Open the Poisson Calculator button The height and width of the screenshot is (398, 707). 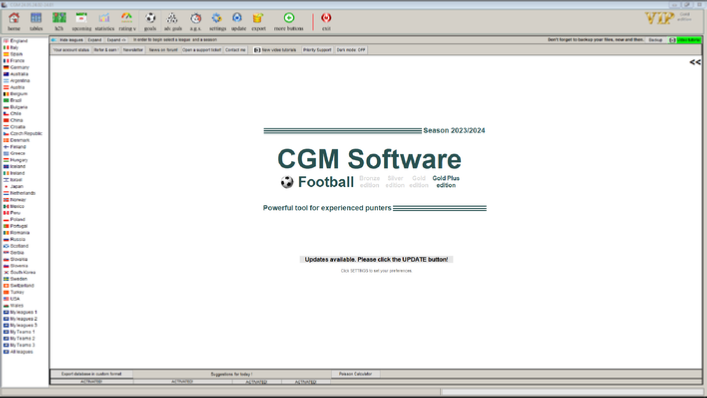(x=355, y=374)
